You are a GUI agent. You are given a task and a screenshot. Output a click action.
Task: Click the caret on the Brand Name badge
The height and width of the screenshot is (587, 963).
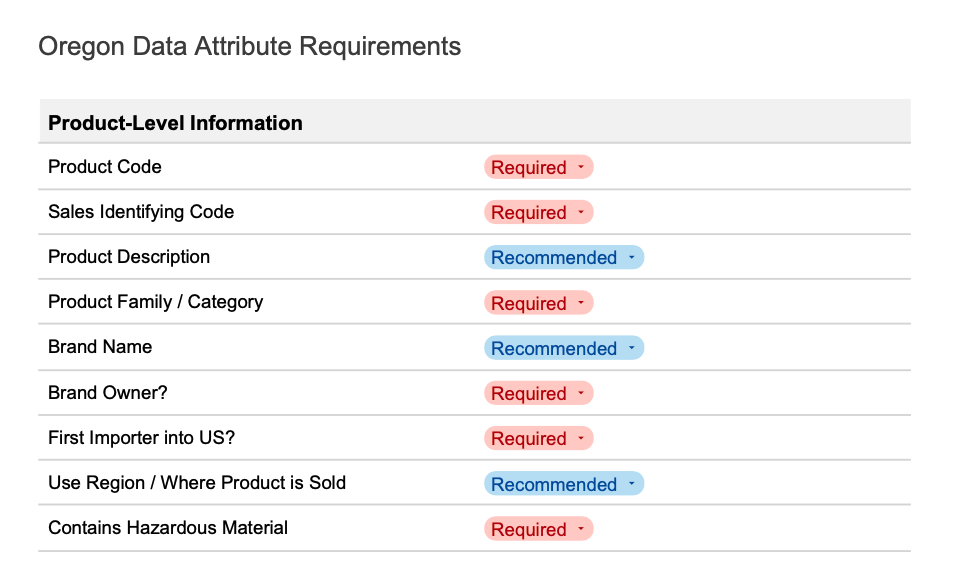click(631, 347)
